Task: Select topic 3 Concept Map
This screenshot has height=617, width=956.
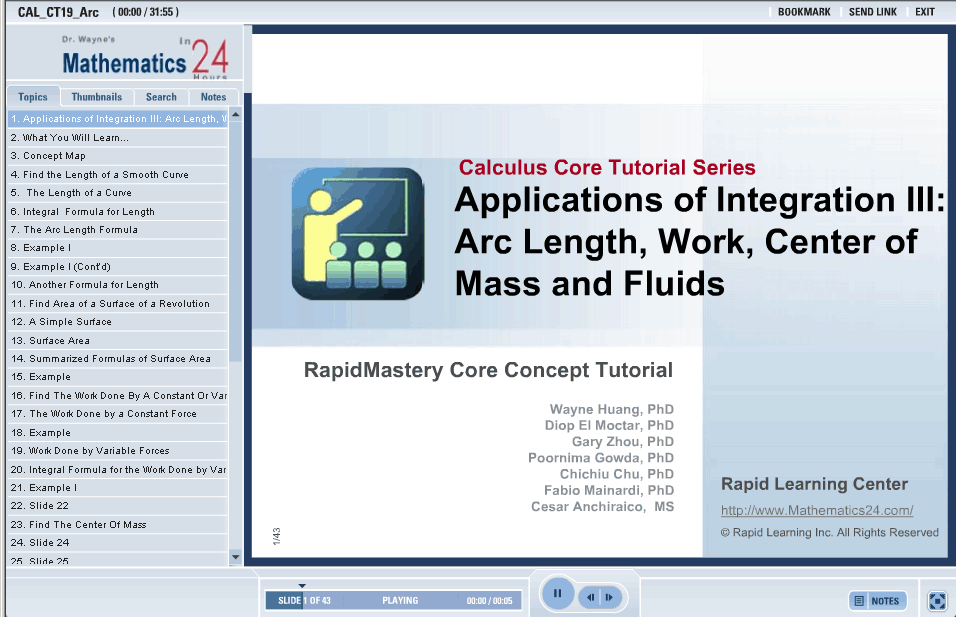Action: [x=118, y=156]
